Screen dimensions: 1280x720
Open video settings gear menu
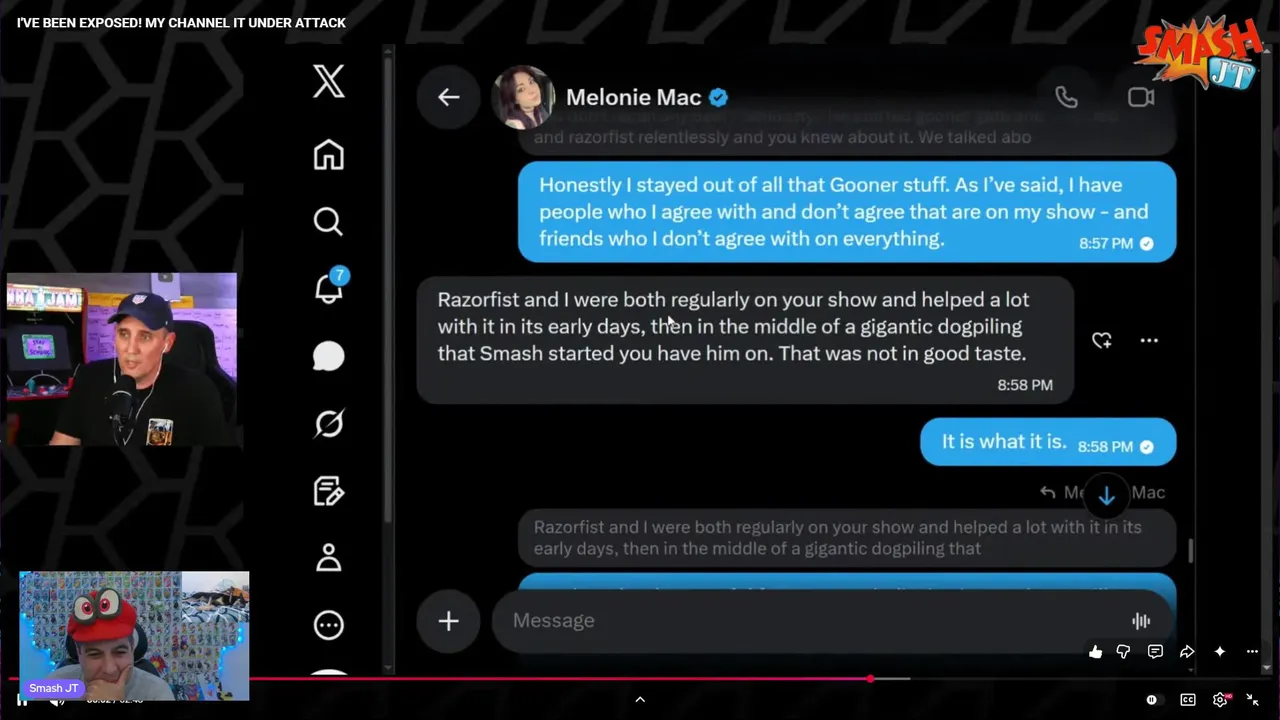pos(1221,700)
